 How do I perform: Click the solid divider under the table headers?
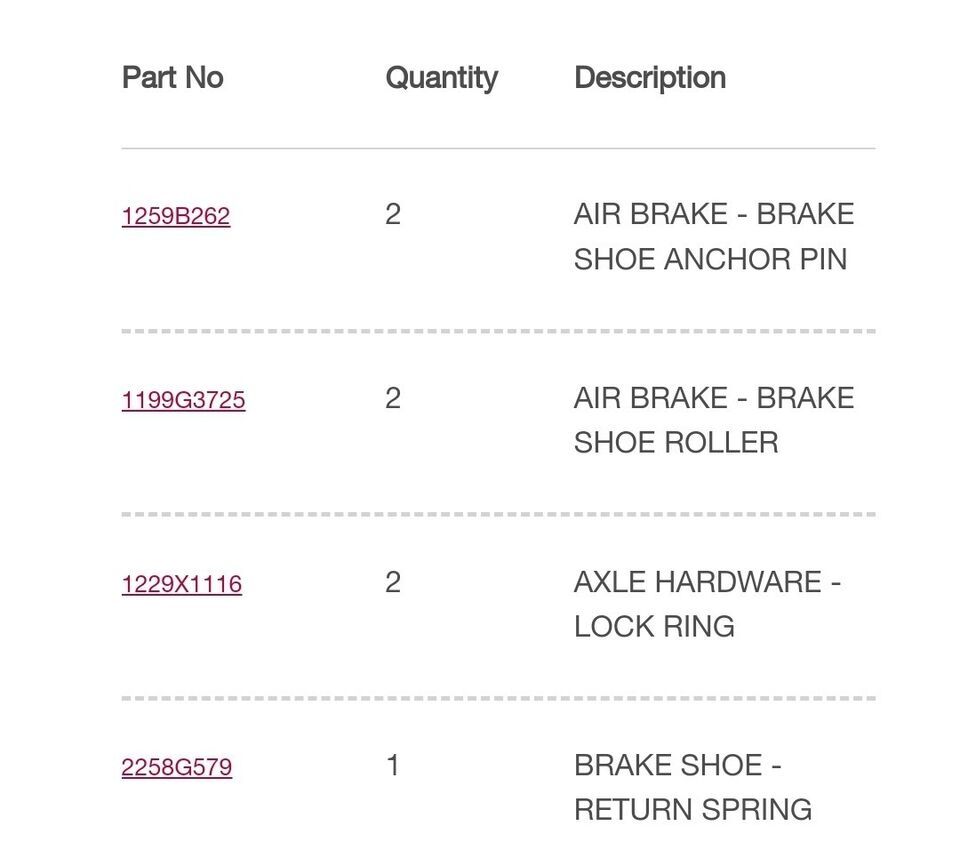click(498, 148)
